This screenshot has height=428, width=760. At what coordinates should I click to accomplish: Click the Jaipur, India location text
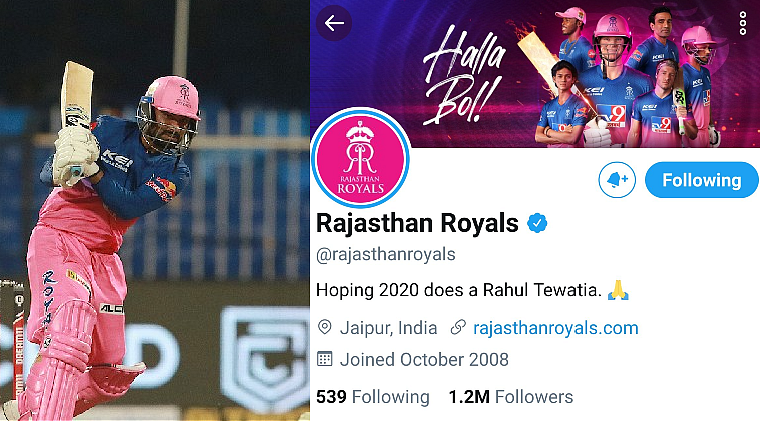click(x=388, y=328)
